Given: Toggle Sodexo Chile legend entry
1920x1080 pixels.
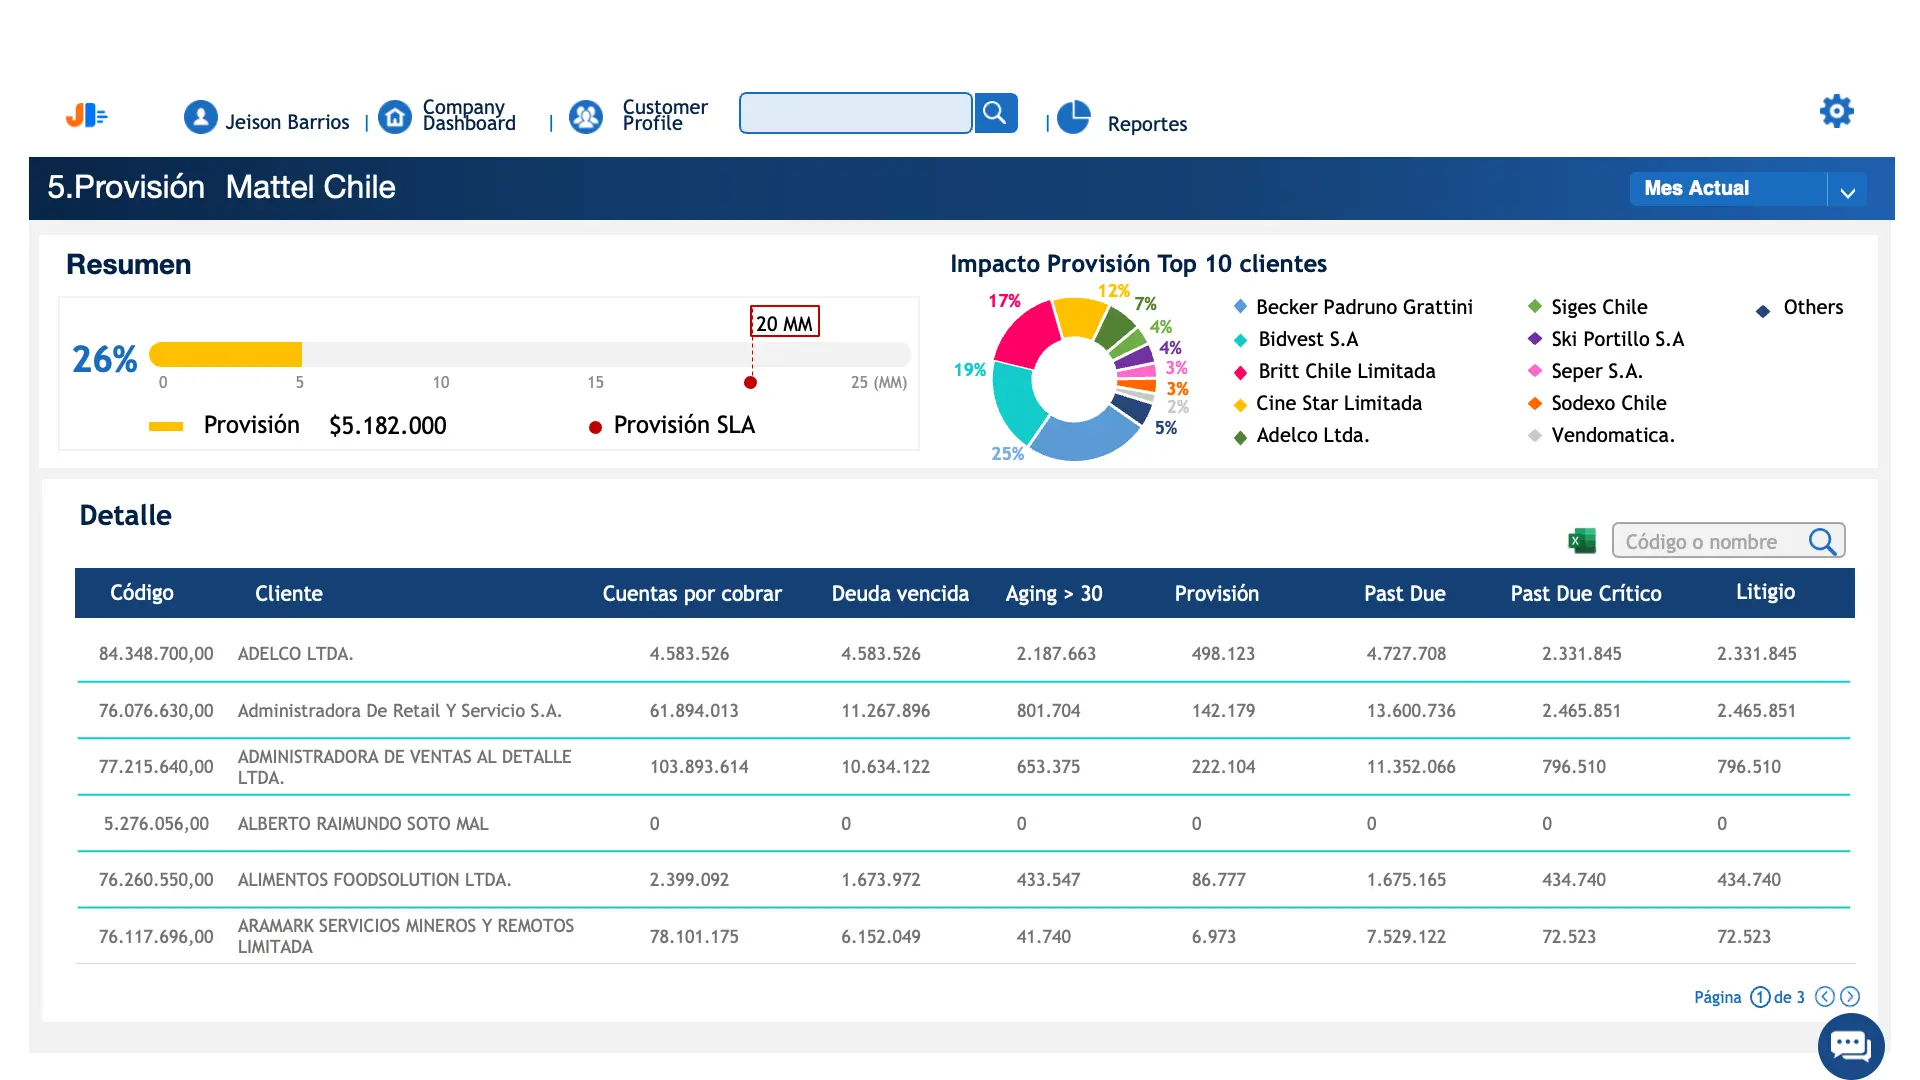Looking at the screenshot, I should (1608, 403).
